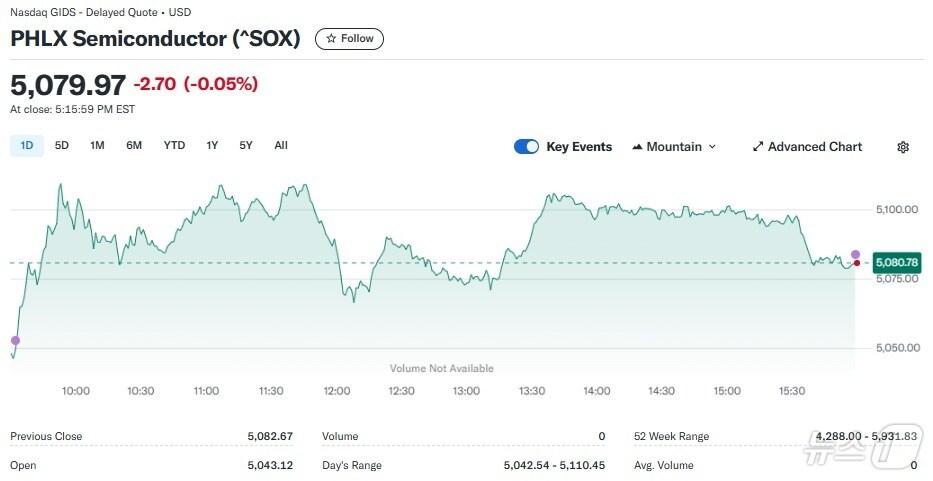Click purple event marker near chart end
Image resolution: width=933 pixels, height=481 pixels.
pos(855,255)
